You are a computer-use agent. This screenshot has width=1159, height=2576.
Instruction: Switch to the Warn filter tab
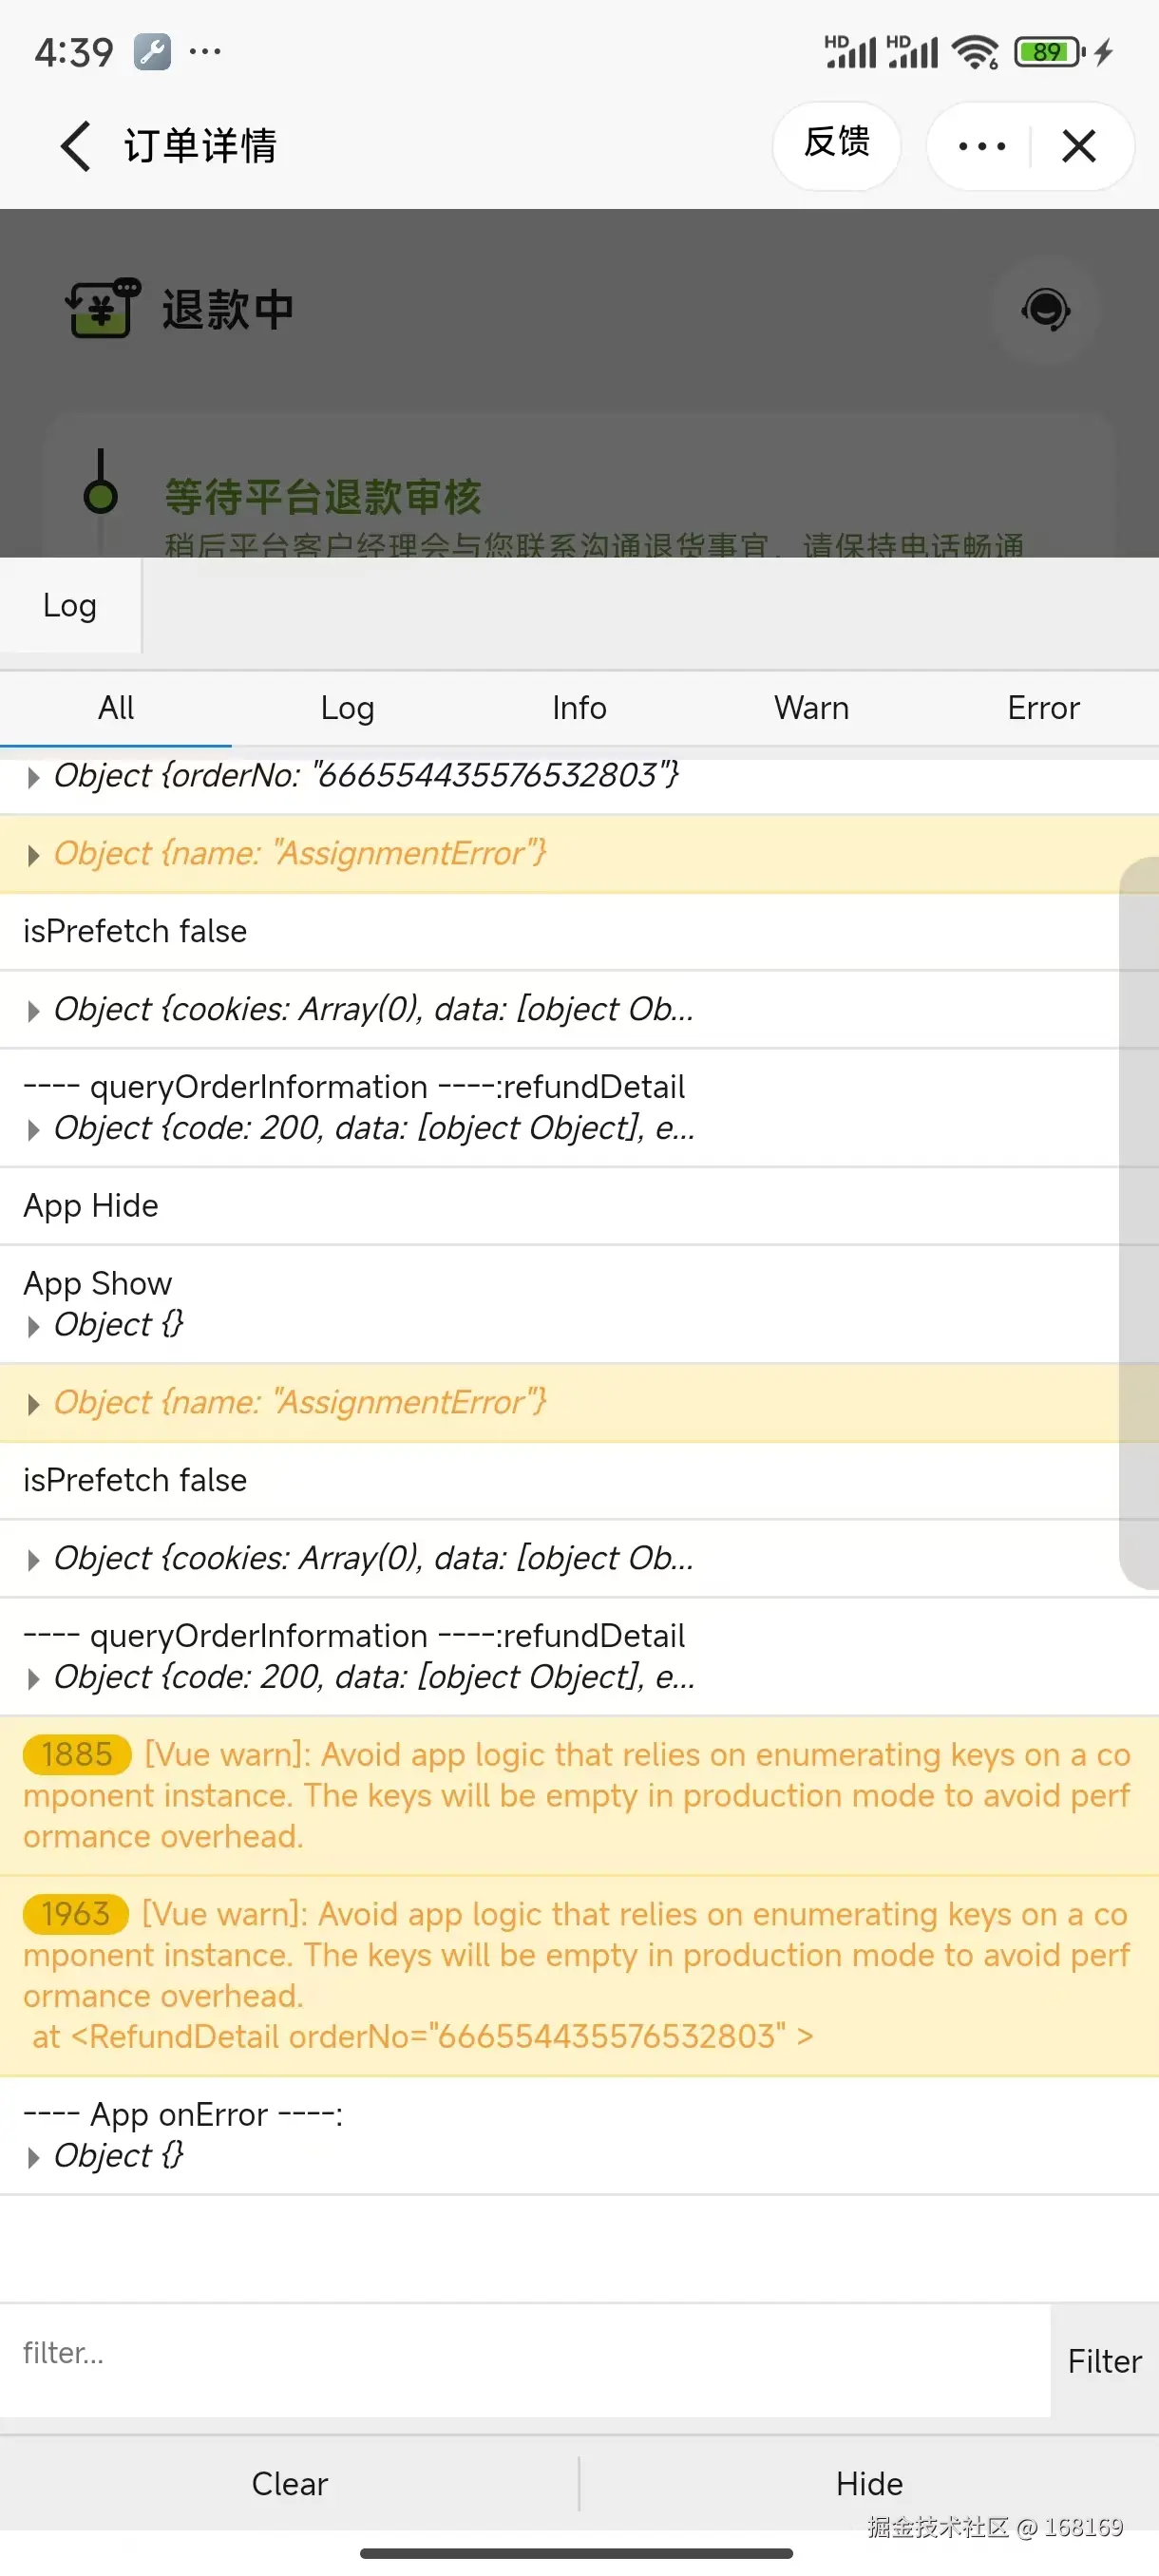(x=811, y=708)
